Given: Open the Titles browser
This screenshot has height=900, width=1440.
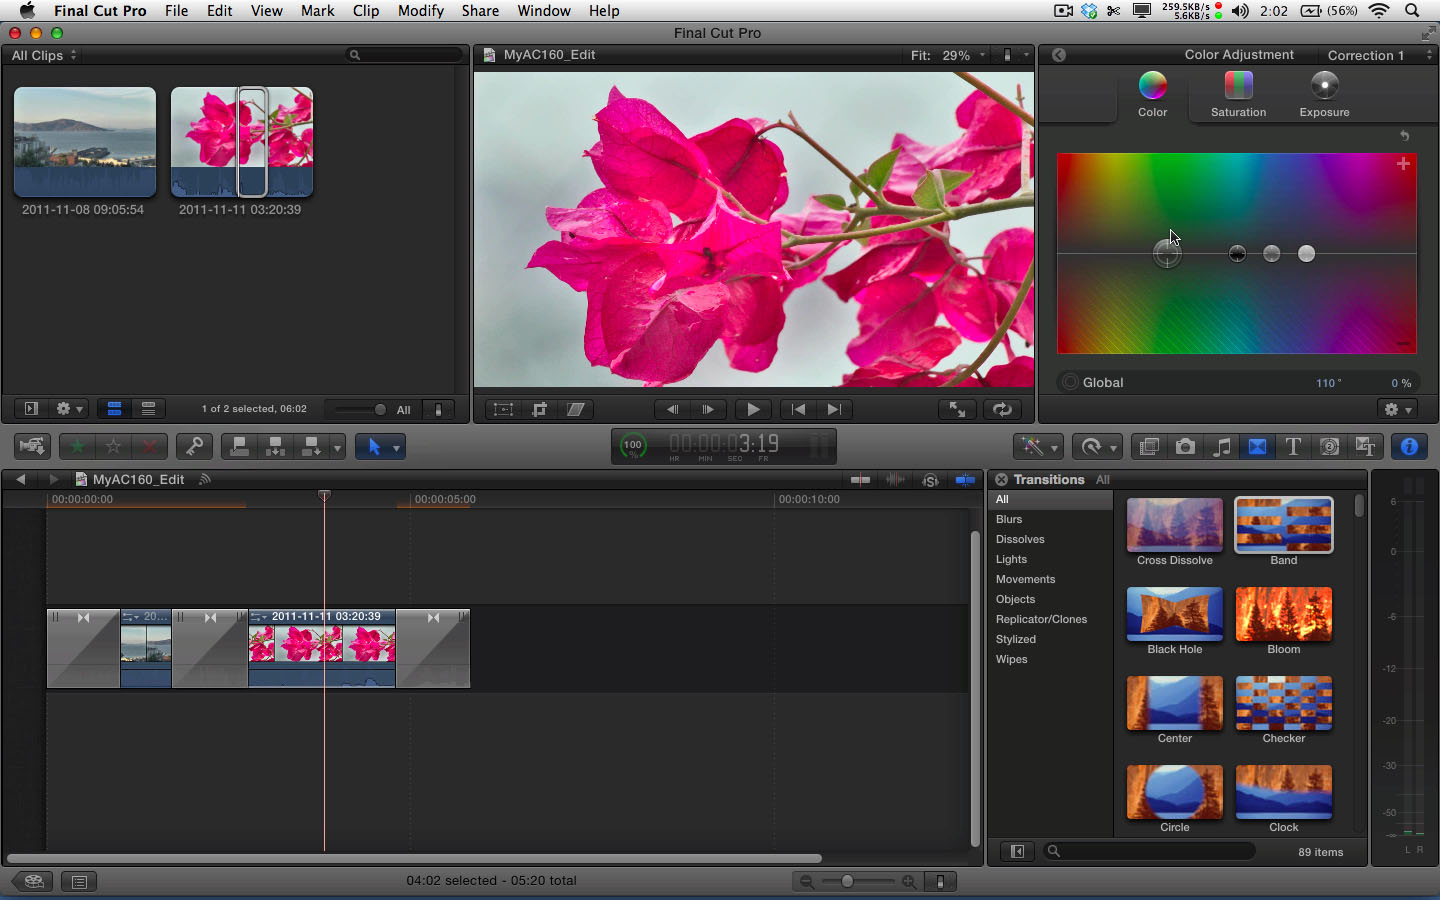Looking at the screenshot, I should pyautogui.click(x=1293, y=447).
